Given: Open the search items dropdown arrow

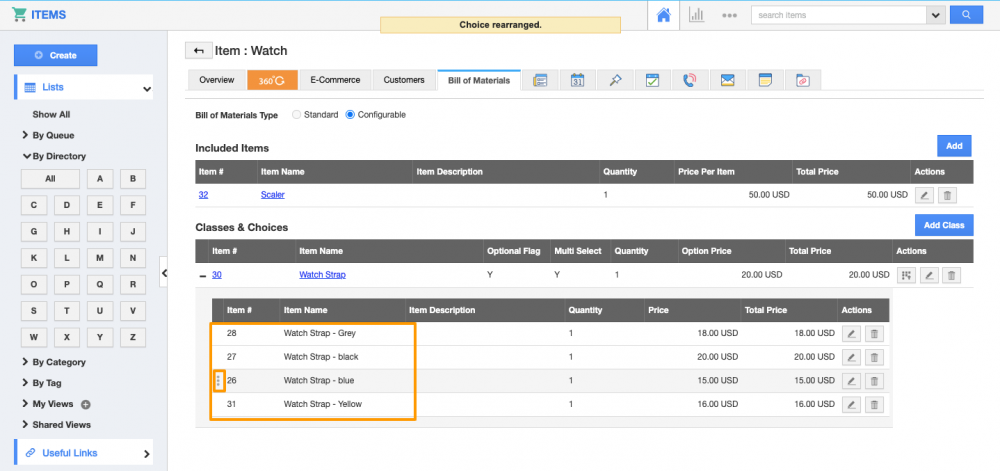Looking at the screenshot, I should point(936,15).
